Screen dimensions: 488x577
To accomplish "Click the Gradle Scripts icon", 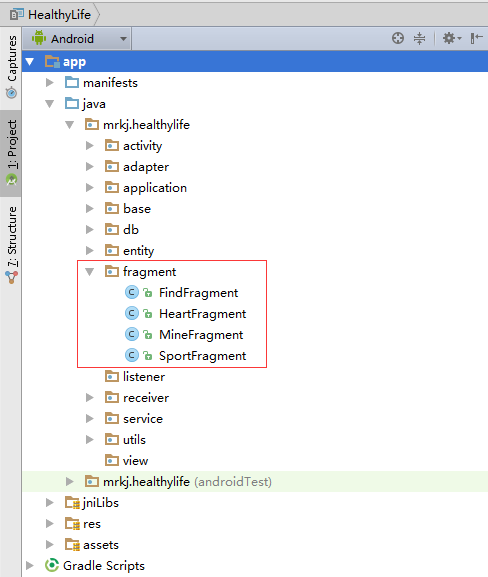I will 52,565.
